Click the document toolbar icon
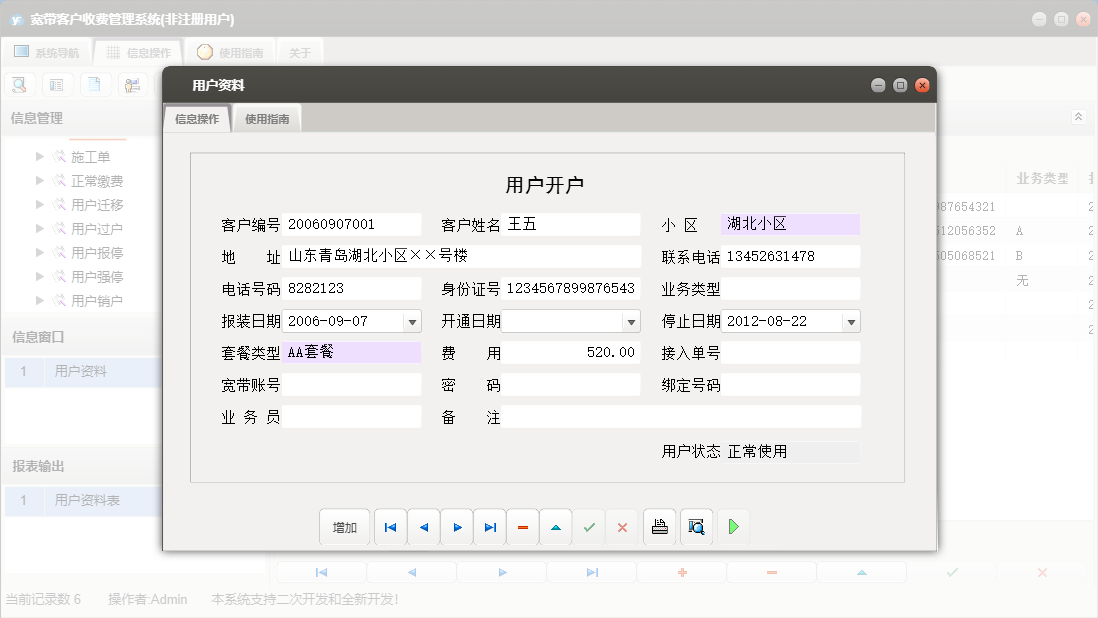1098x618 pixels. pos(94,84)
